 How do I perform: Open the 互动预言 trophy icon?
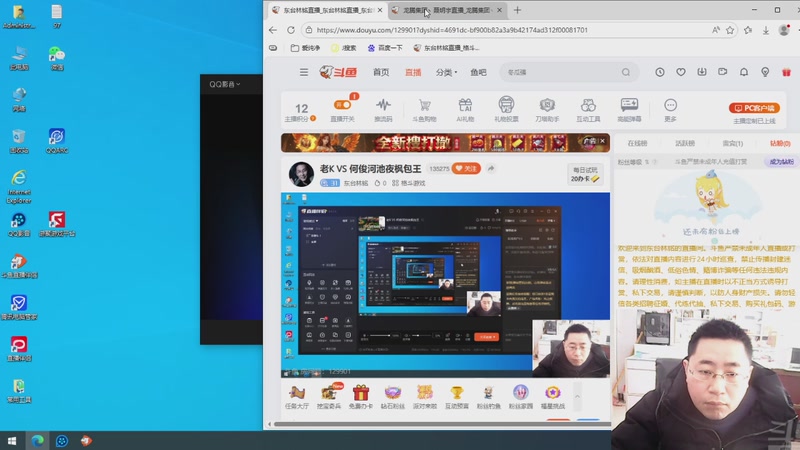[x=457, y=397]
